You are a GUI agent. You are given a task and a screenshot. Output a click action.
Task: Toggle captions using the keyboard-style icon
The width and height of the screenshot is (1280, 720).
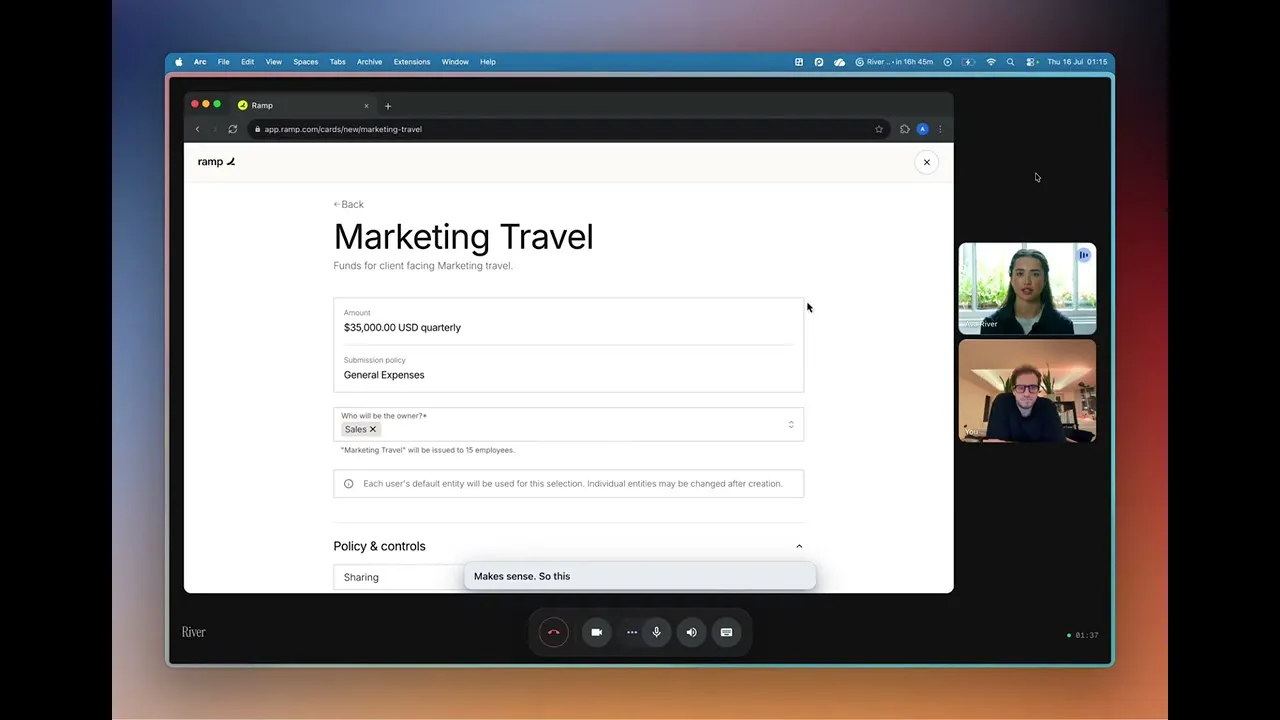point(726,632)
